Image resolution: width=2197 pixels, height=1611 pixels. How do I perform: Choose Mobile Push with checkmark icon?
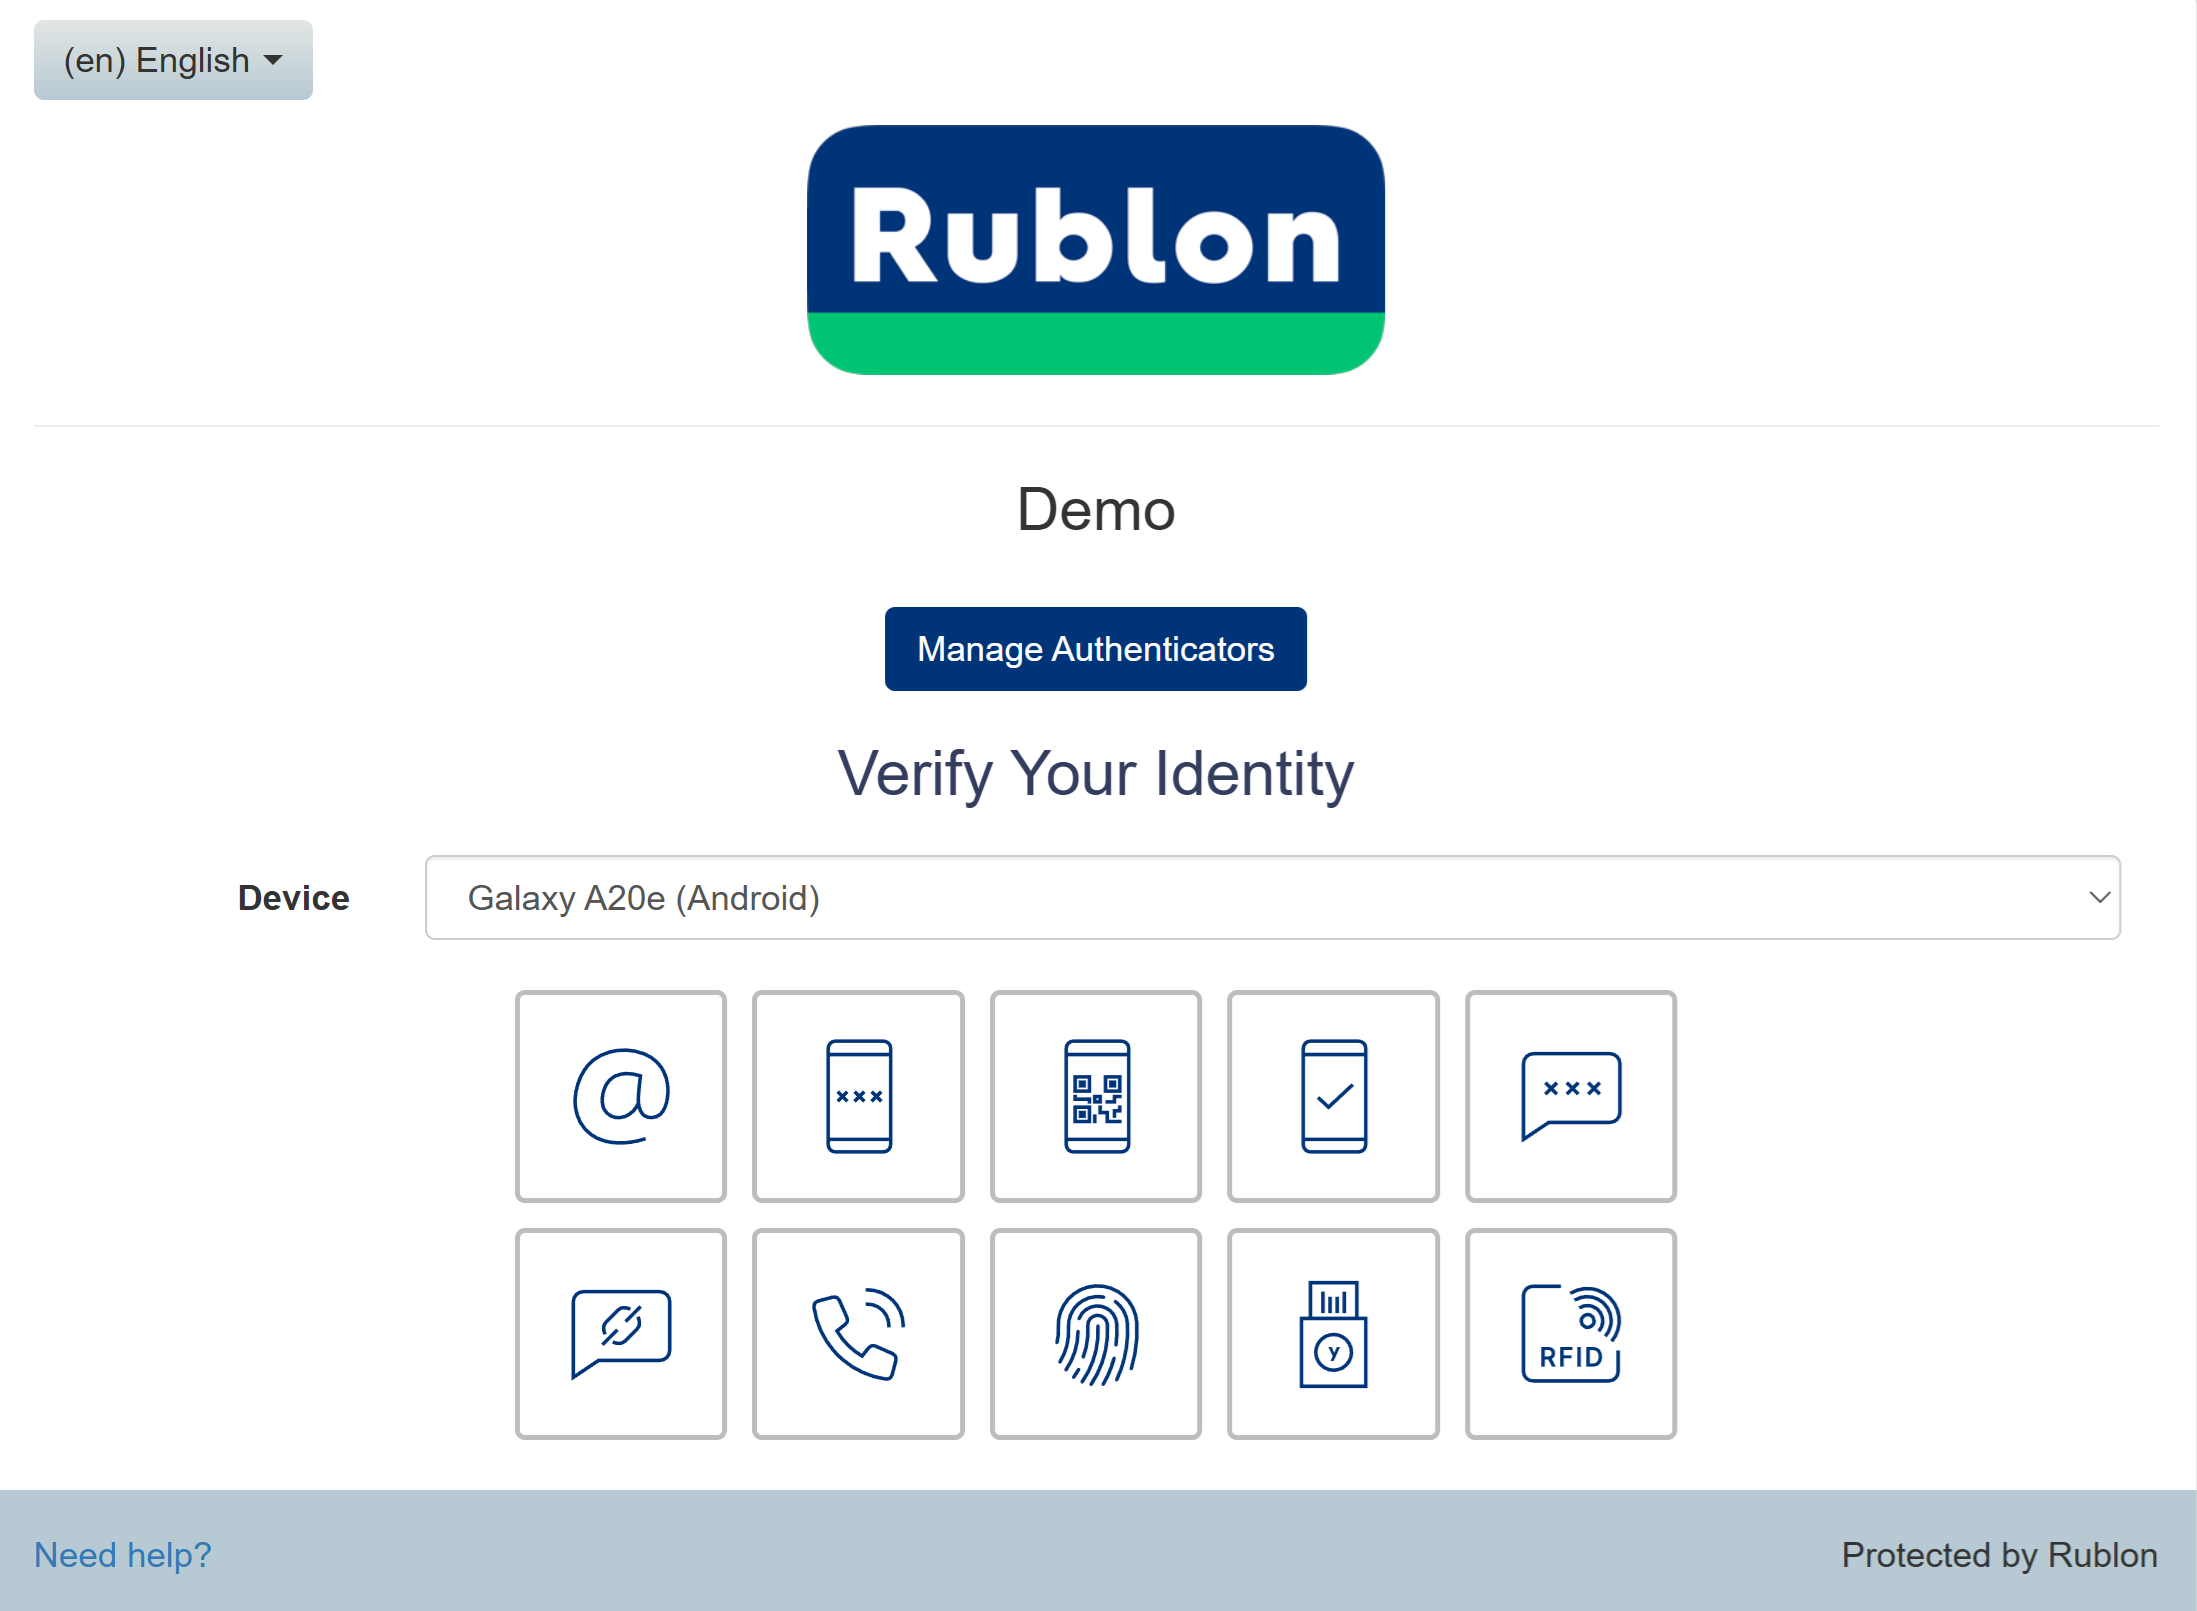[x=1333, y=1096]
